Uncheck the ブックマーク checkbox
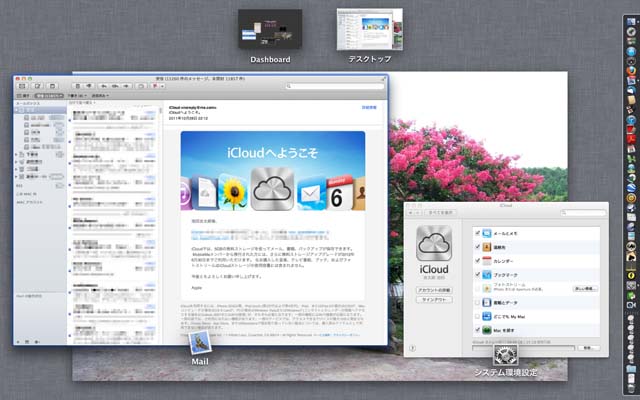This screenshot has width=640, height=400. (477, 275)
